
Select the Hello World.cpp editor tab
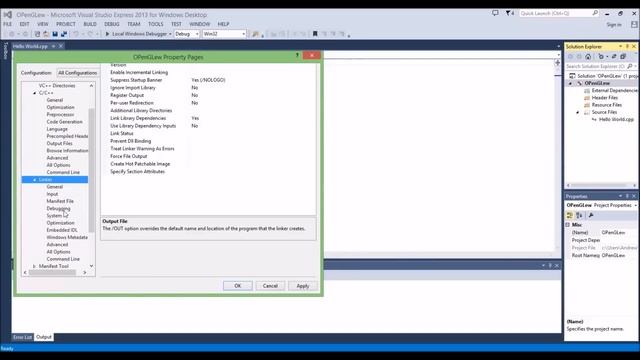coord(31,47)
